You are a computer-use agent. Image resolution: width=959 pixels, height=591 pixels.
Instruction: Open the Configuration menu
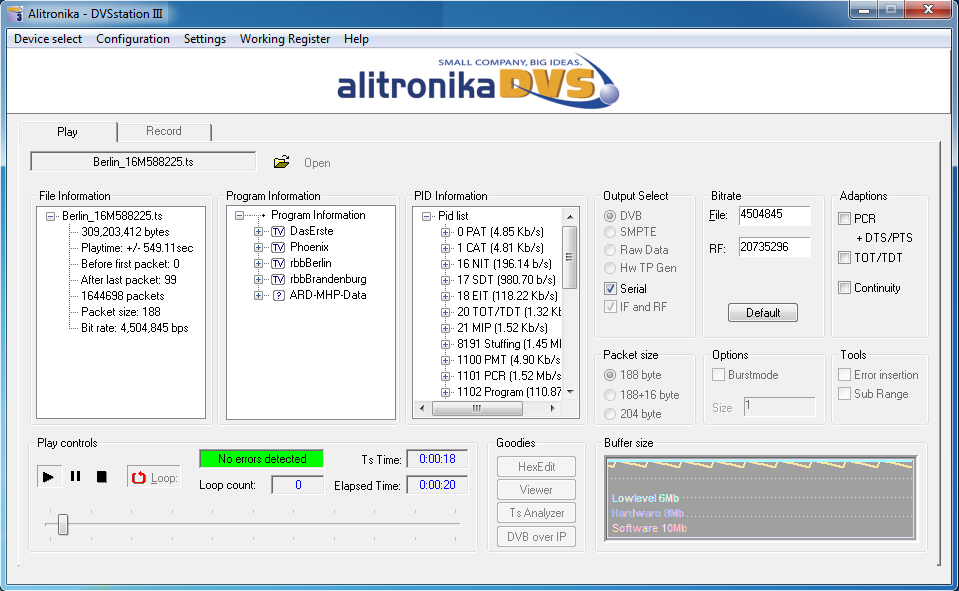click(133, 39)
